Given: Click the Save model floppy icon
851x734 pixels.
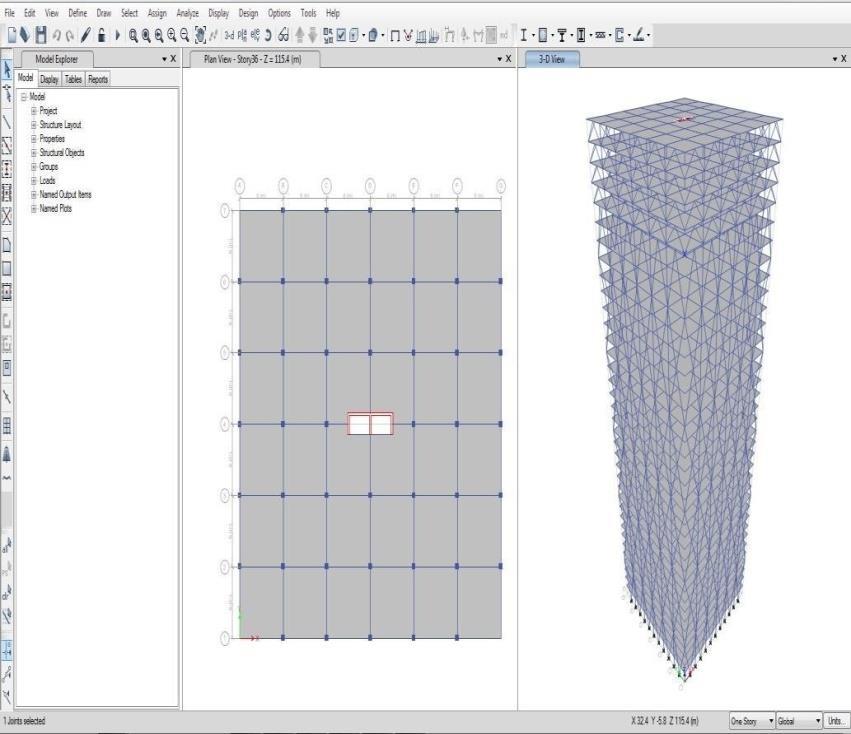Looking at the screenshot, I should 41,35.
